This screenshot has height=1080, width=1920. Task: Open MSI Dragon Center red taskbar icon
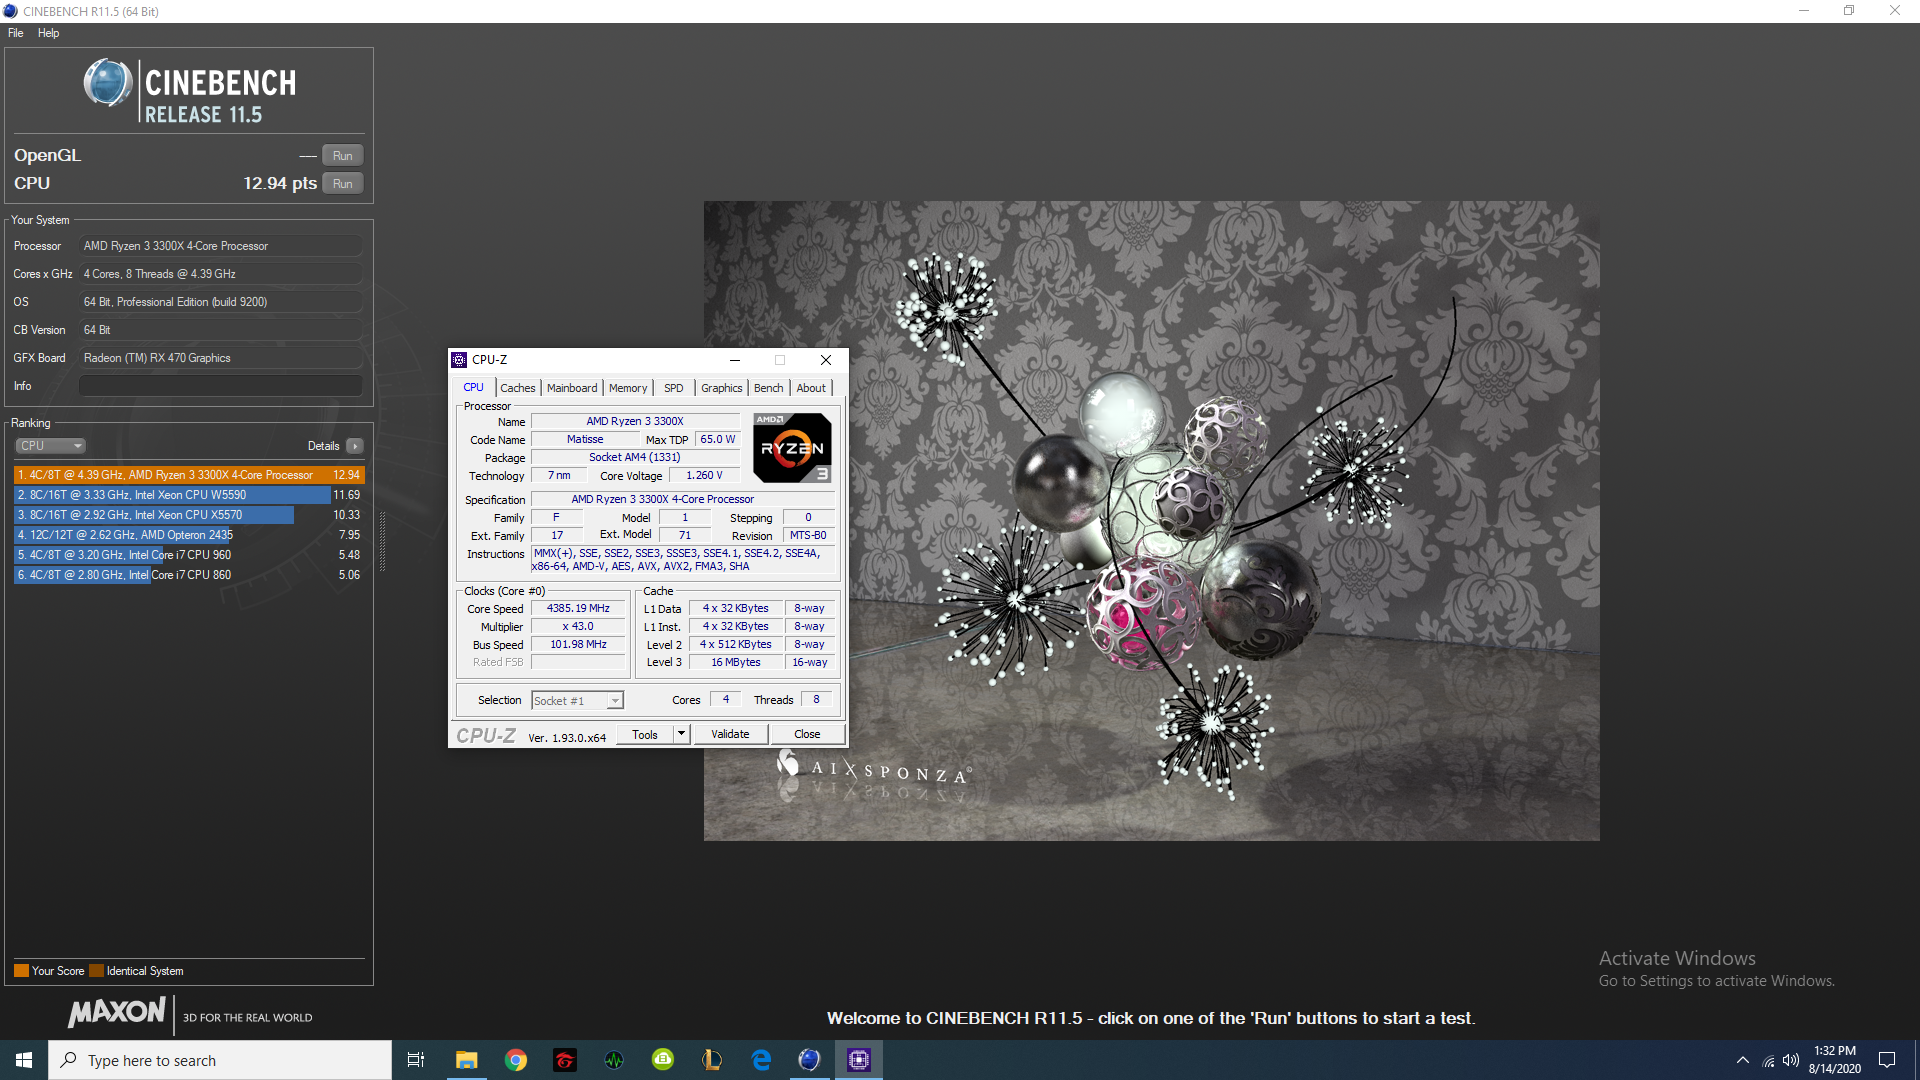[565, 1060]
